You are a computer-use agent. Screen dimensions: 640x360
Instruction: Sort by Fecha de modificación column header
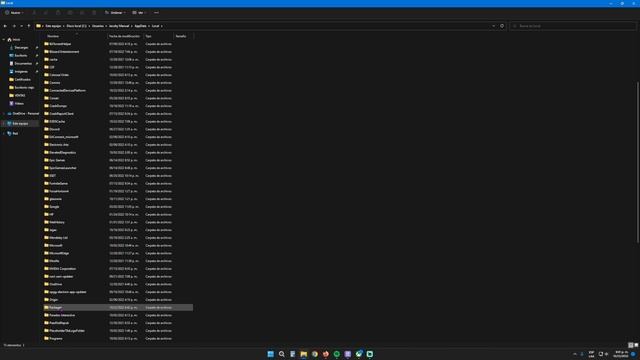[x=125, y=36]
